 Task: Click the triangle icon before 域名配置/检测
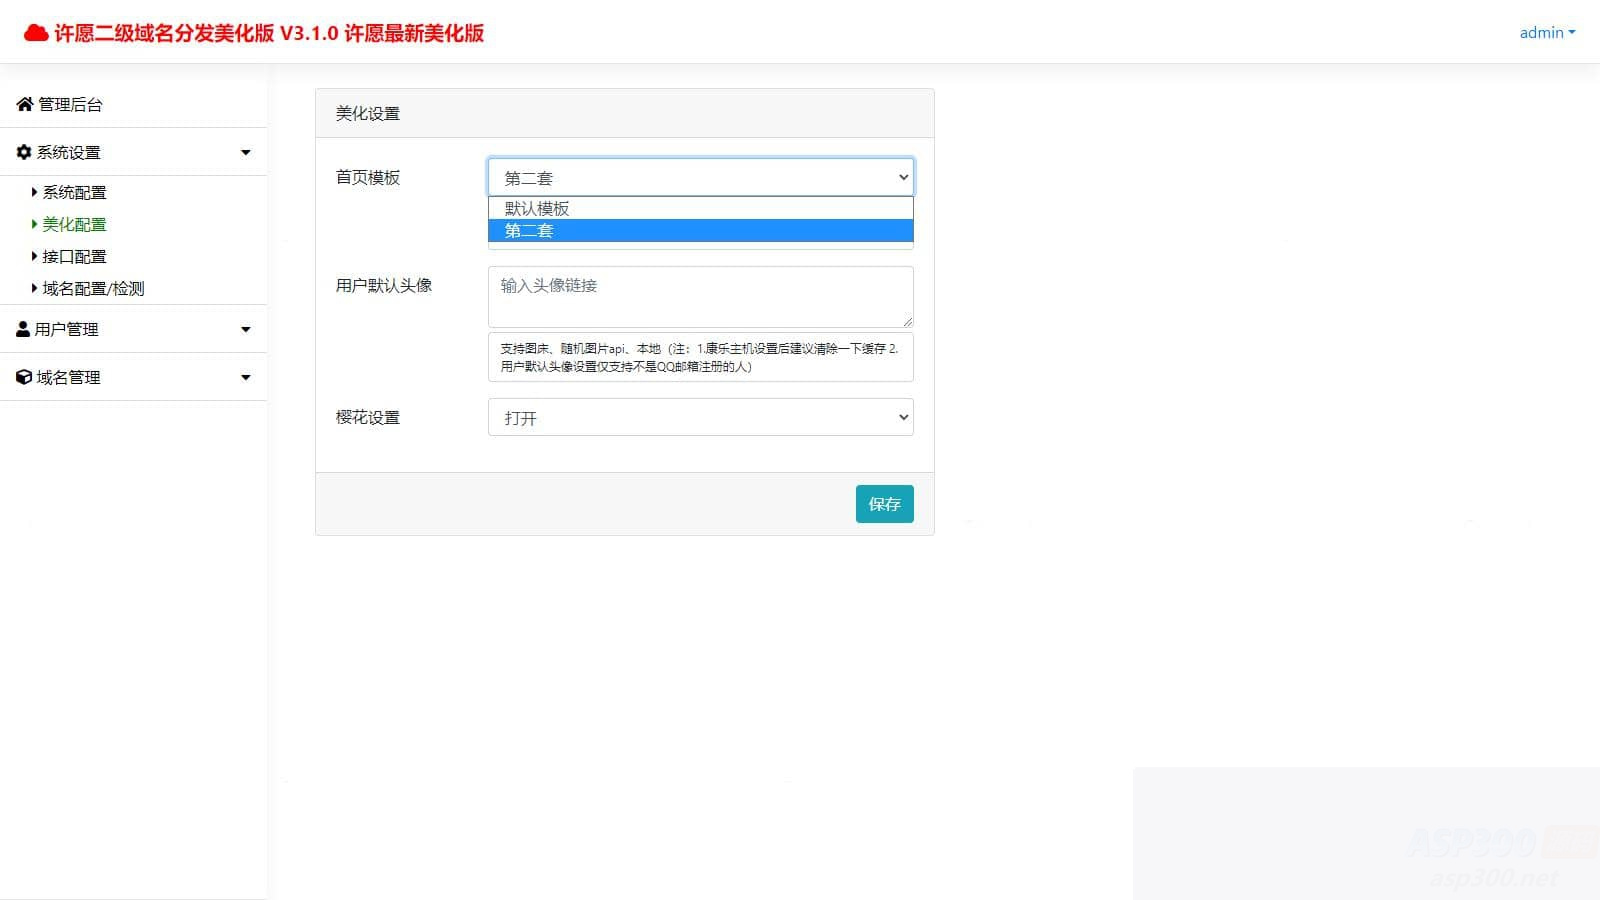point(33,288)
